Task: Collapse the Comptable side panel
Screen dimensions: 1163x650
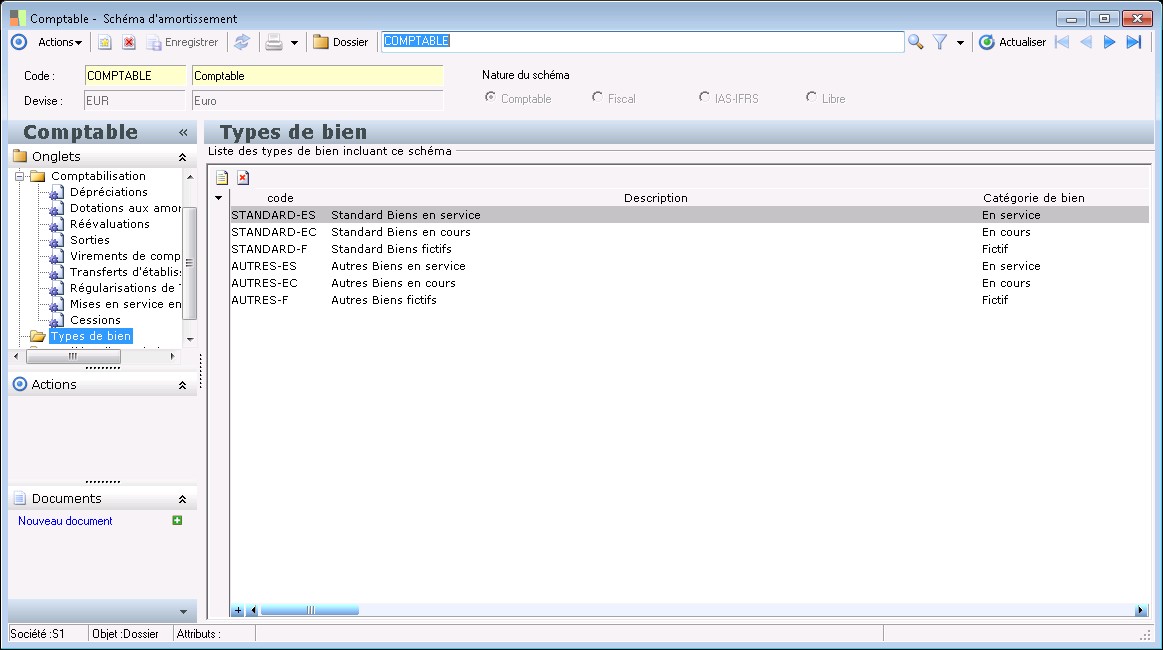Action: (183, 133)
